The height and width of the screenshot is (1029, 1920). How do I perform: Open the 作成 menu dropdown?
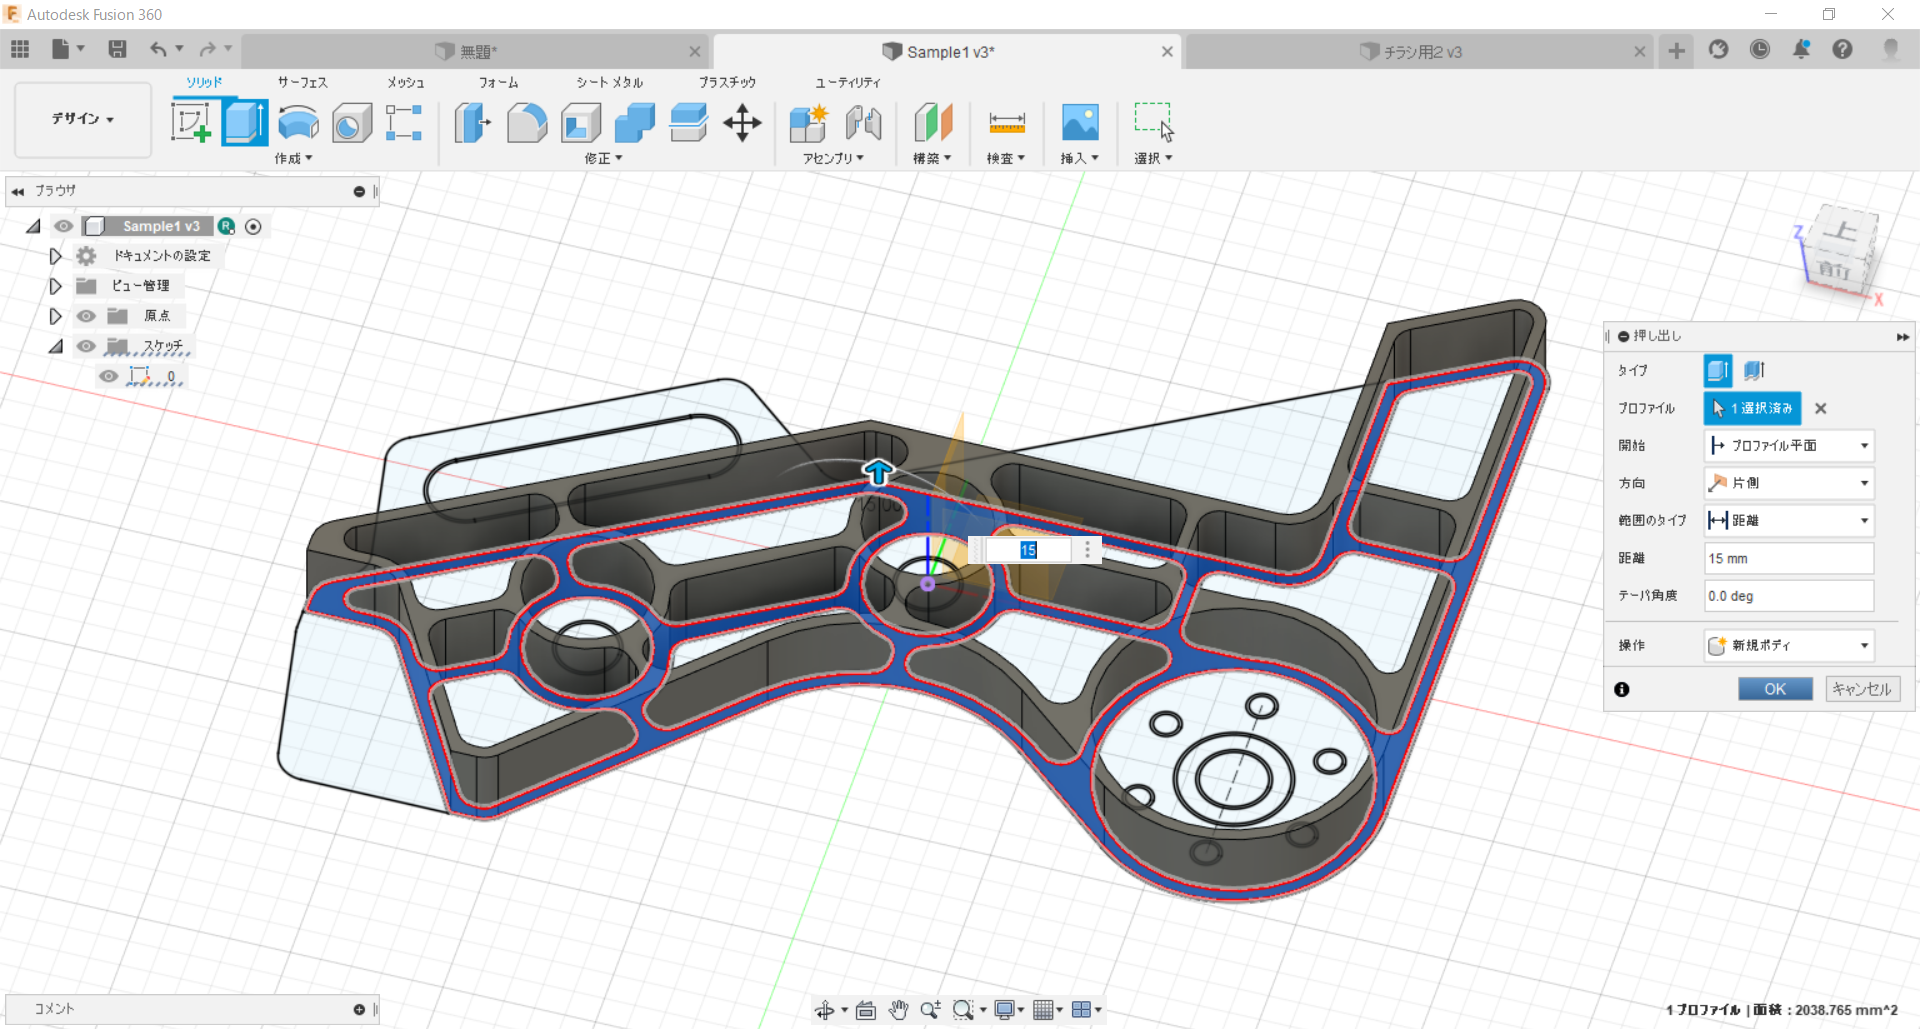pyautogui.click(x=294, y=158)
